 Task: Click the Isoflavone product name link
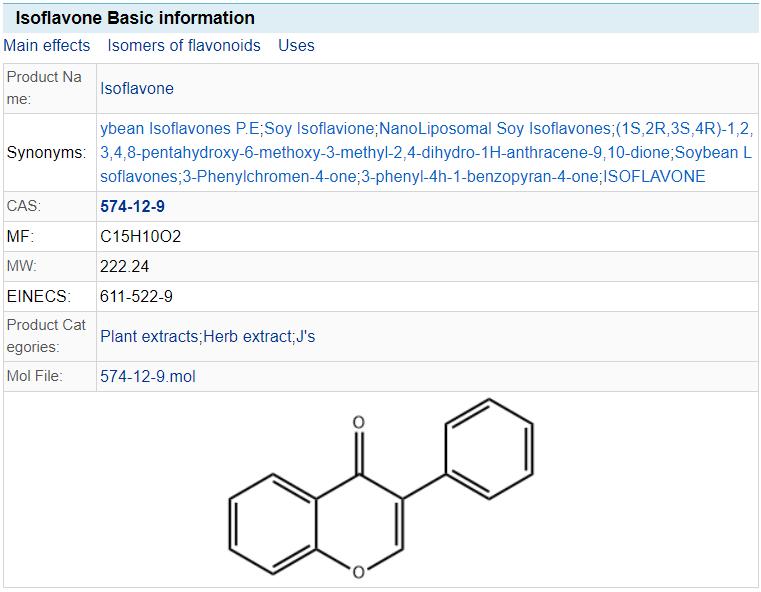137,88
